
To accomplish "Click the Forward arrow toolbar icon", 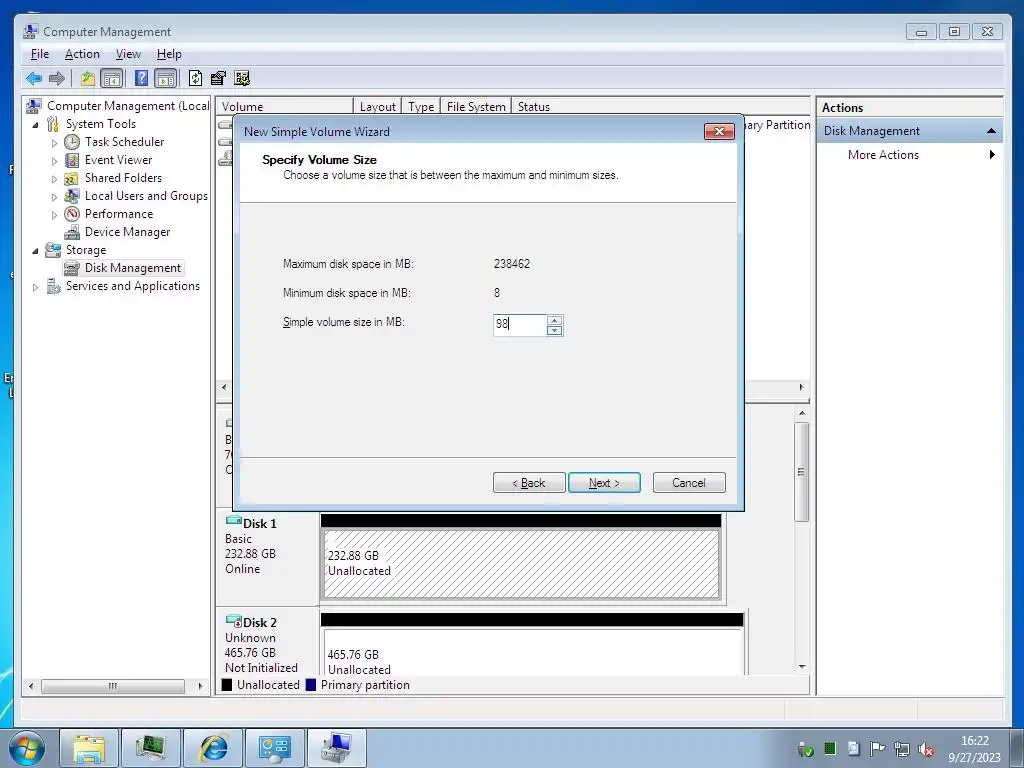I will [x=57, y=79].
